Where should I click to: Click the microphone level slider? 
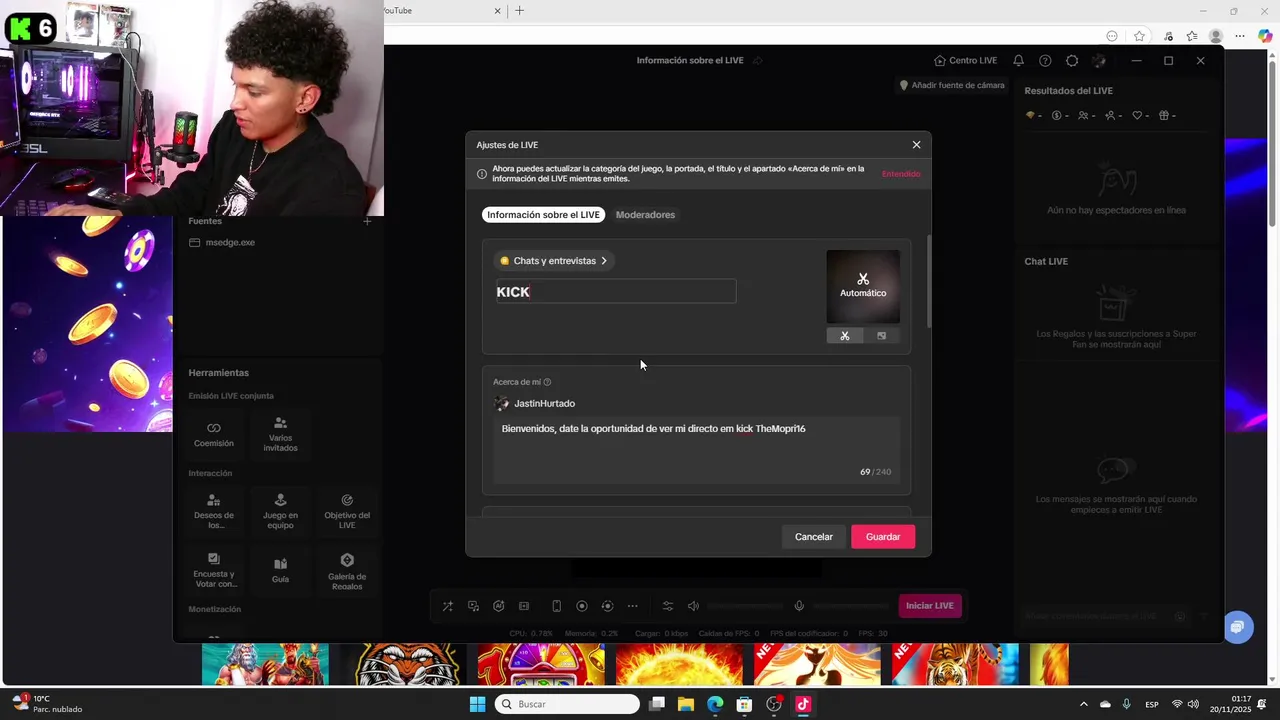click(x=851, y=606)
